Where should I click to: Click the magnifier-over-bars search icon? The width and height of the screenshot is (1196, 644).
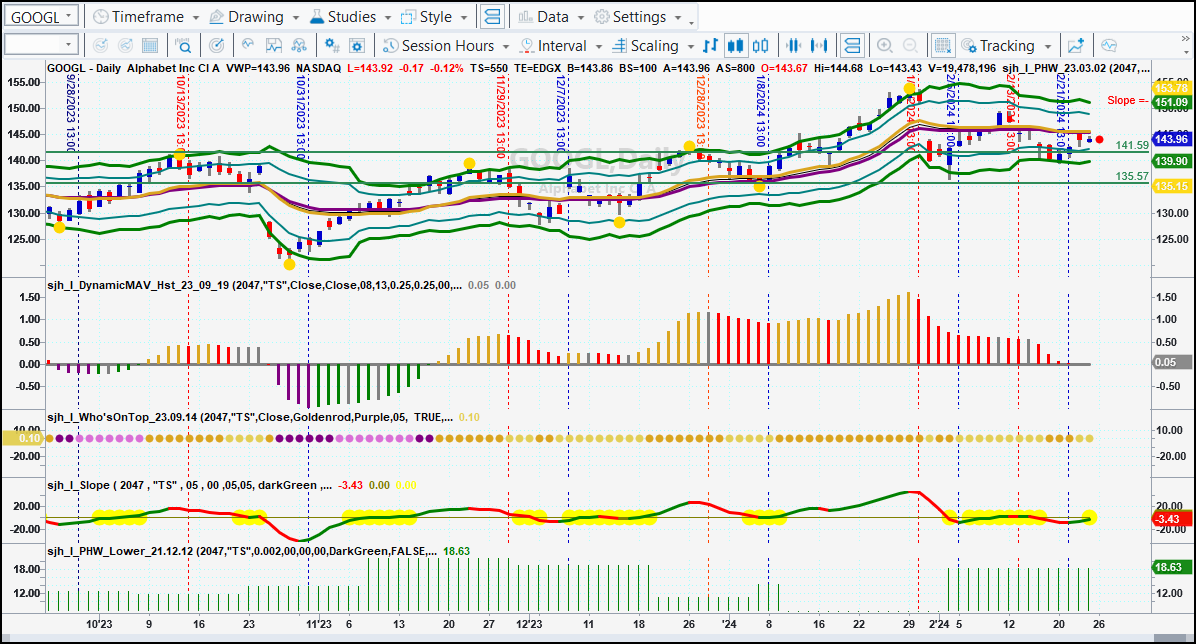tap(183, 46)
